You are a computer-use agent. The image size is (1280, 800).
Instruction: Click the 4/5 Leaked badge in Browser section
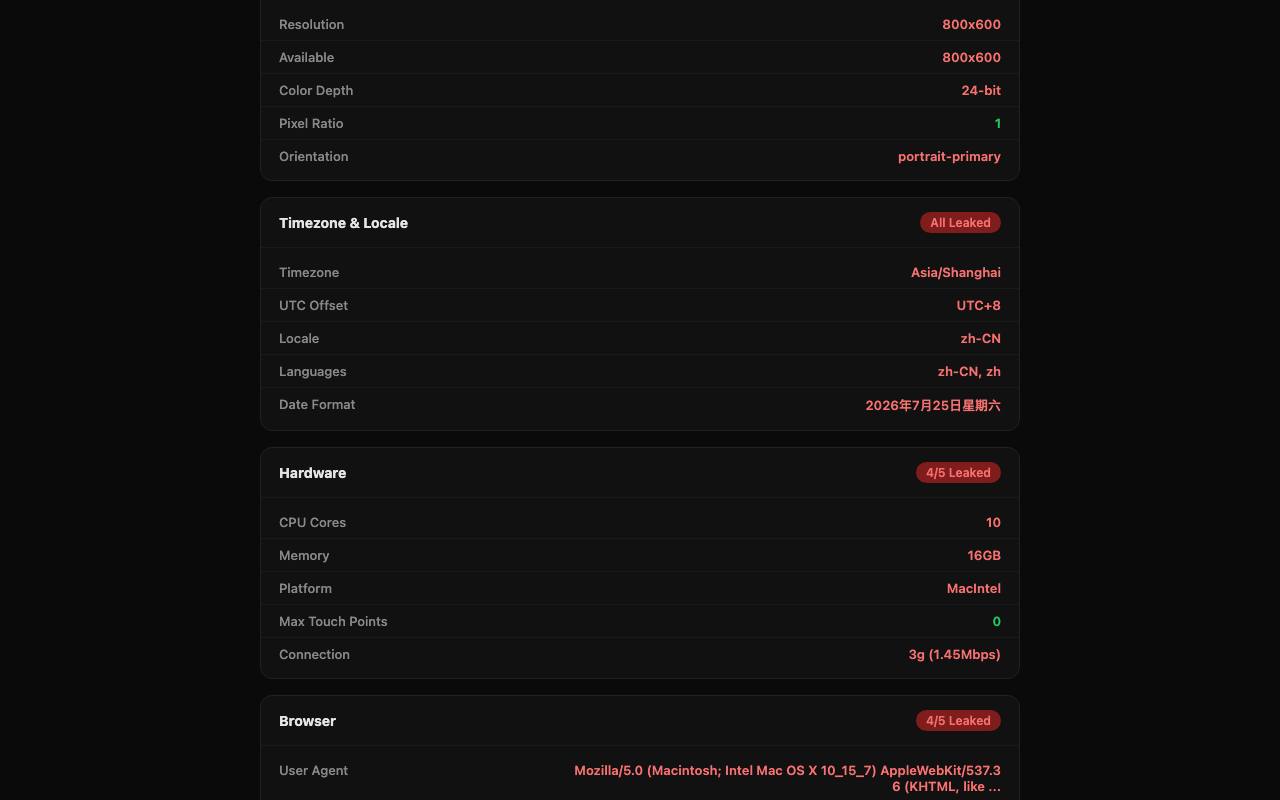(x=958, y=721)
